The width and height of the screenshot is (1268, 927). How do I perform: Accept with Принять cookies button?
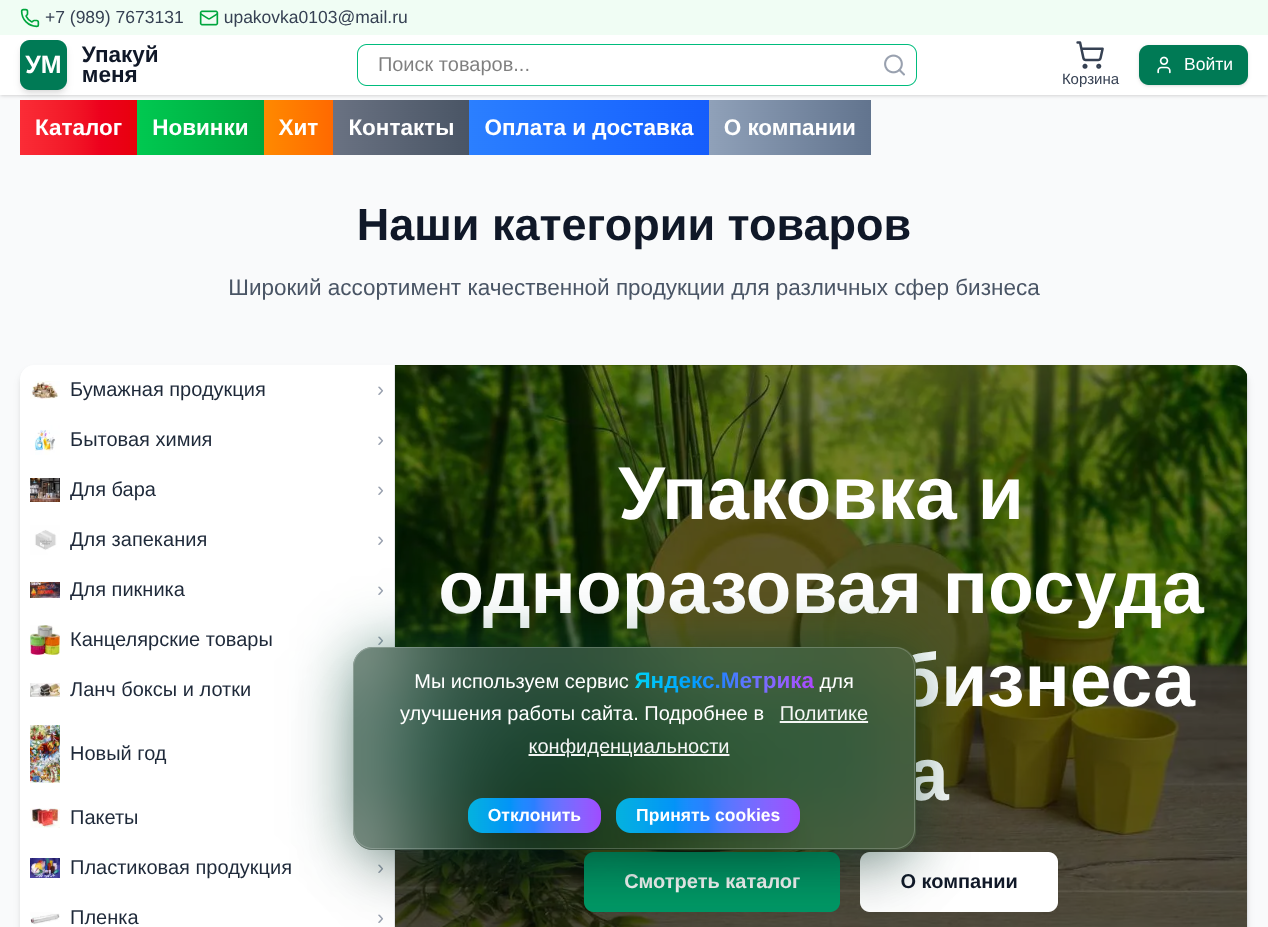pos(708,815)
